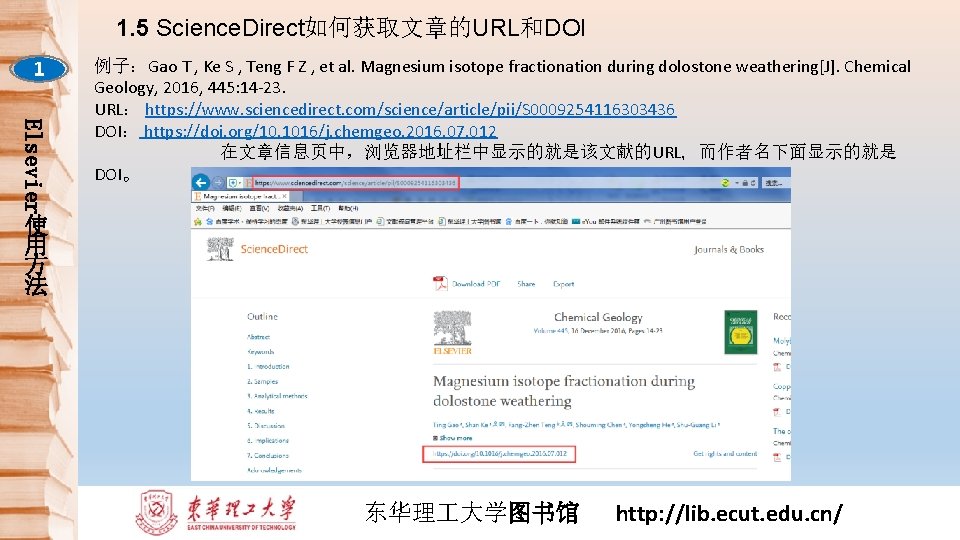Click the Chemical Geology journal title
This screenshot has height=540, width=960.
[598, 317]
